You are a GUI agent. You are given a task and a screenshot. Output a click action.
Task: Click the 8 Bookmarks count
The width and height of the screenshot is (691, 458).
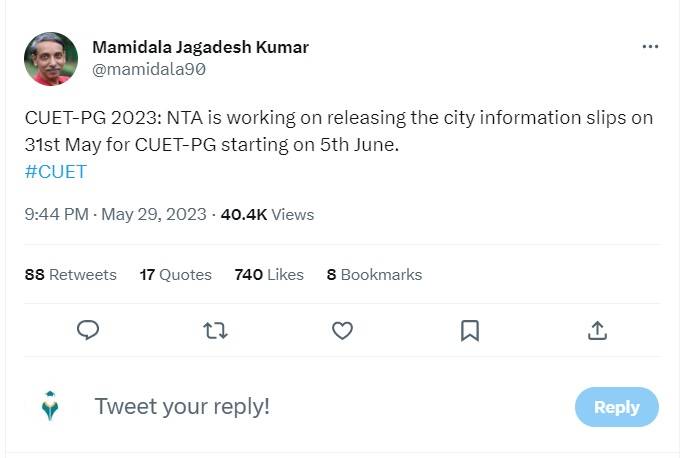(x=374, y=274)
